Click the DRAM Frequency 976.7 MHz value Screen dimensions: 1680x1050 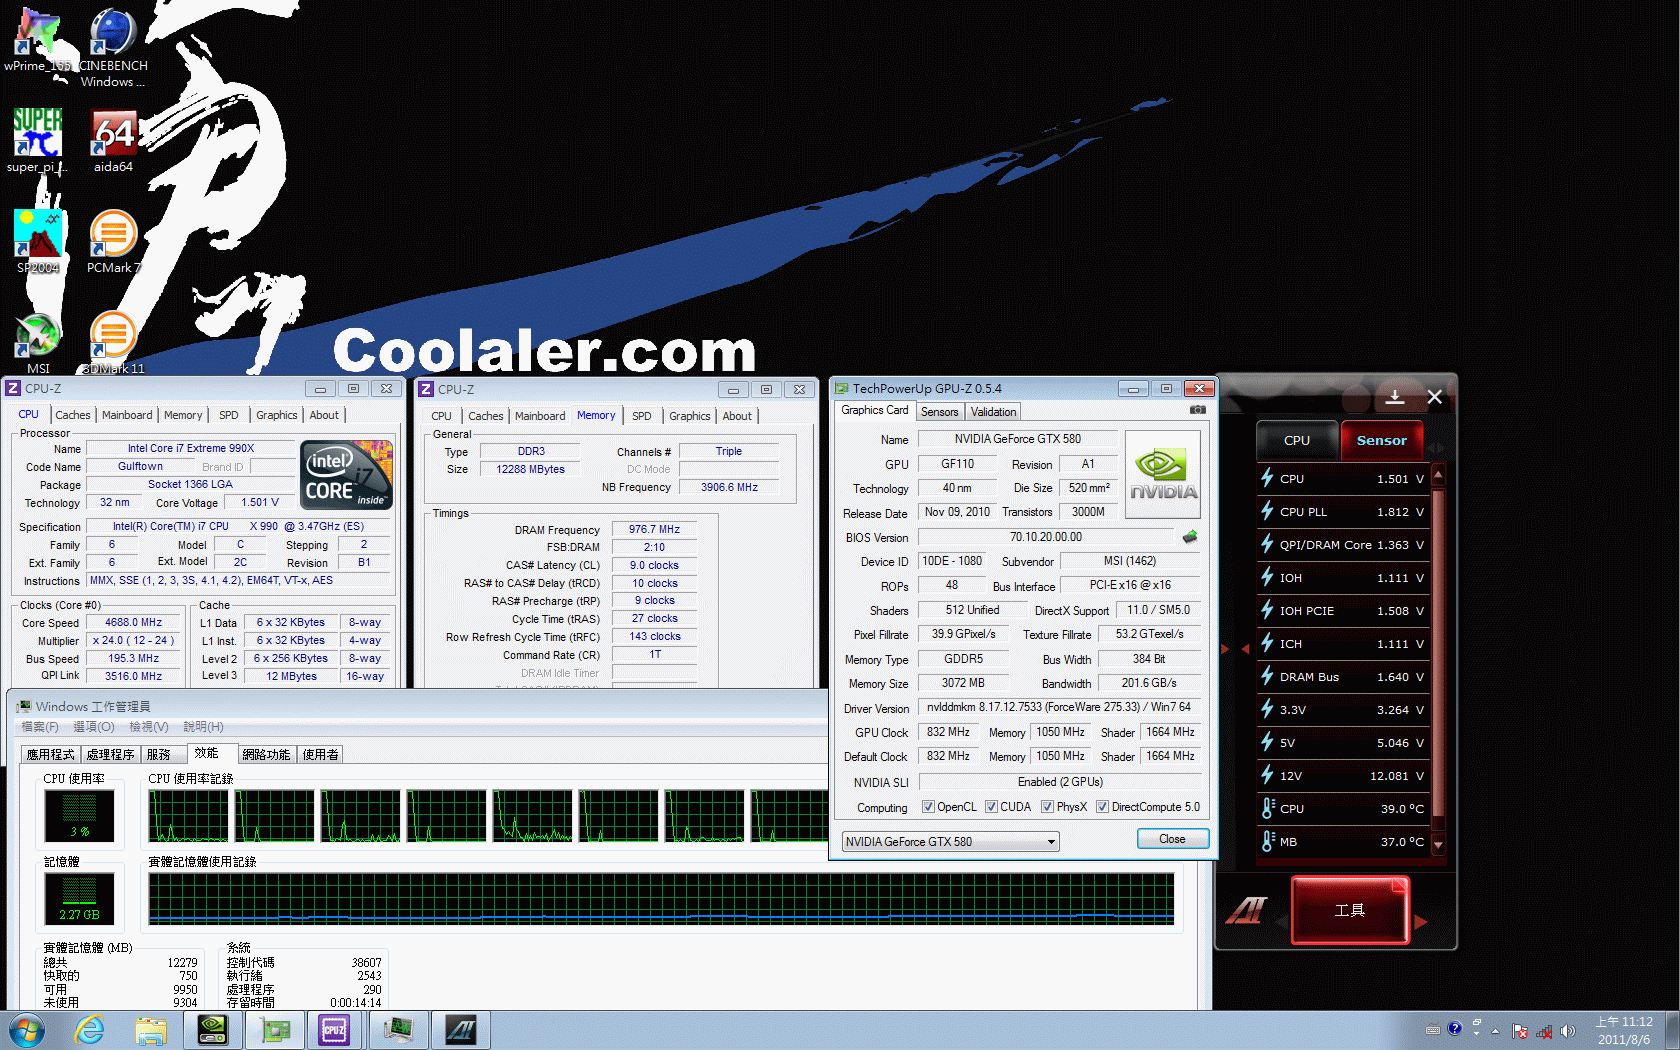tap(654, 529)
